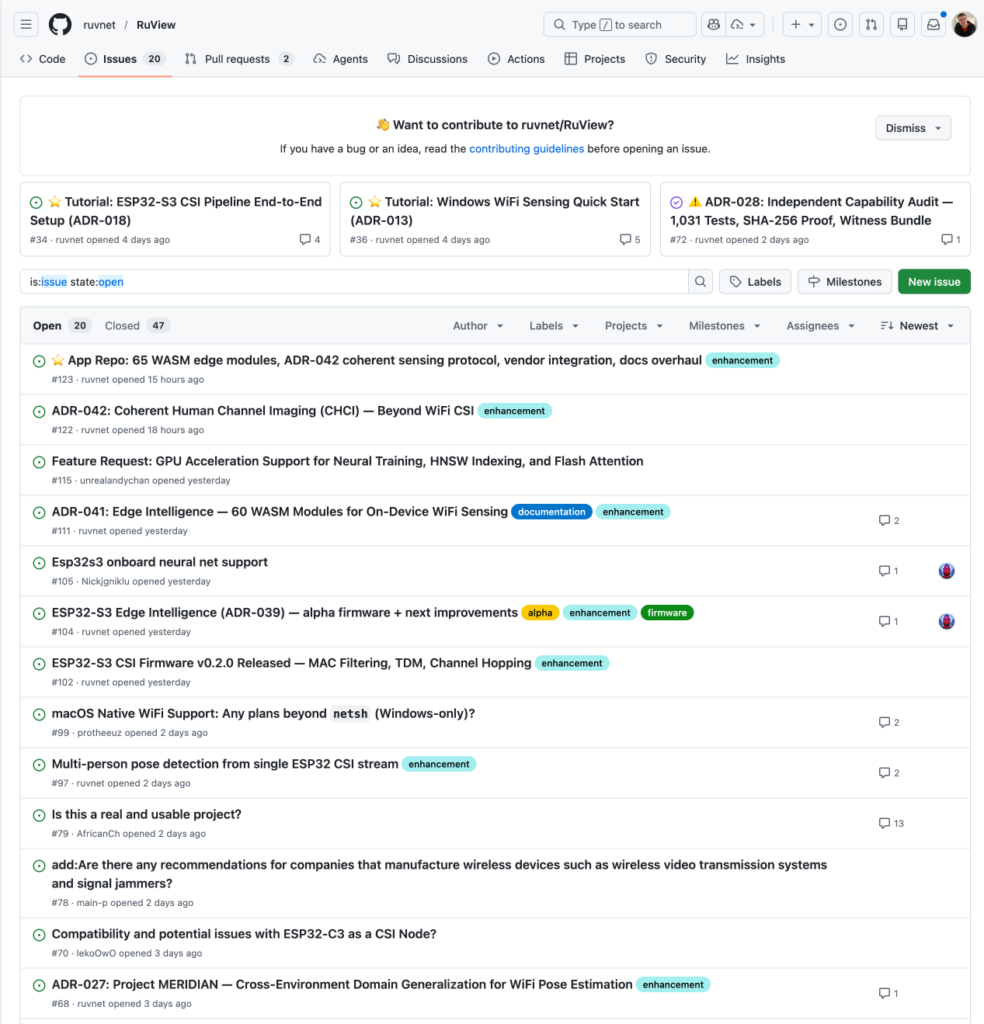Go to the Insights tab

pos(756,59)
